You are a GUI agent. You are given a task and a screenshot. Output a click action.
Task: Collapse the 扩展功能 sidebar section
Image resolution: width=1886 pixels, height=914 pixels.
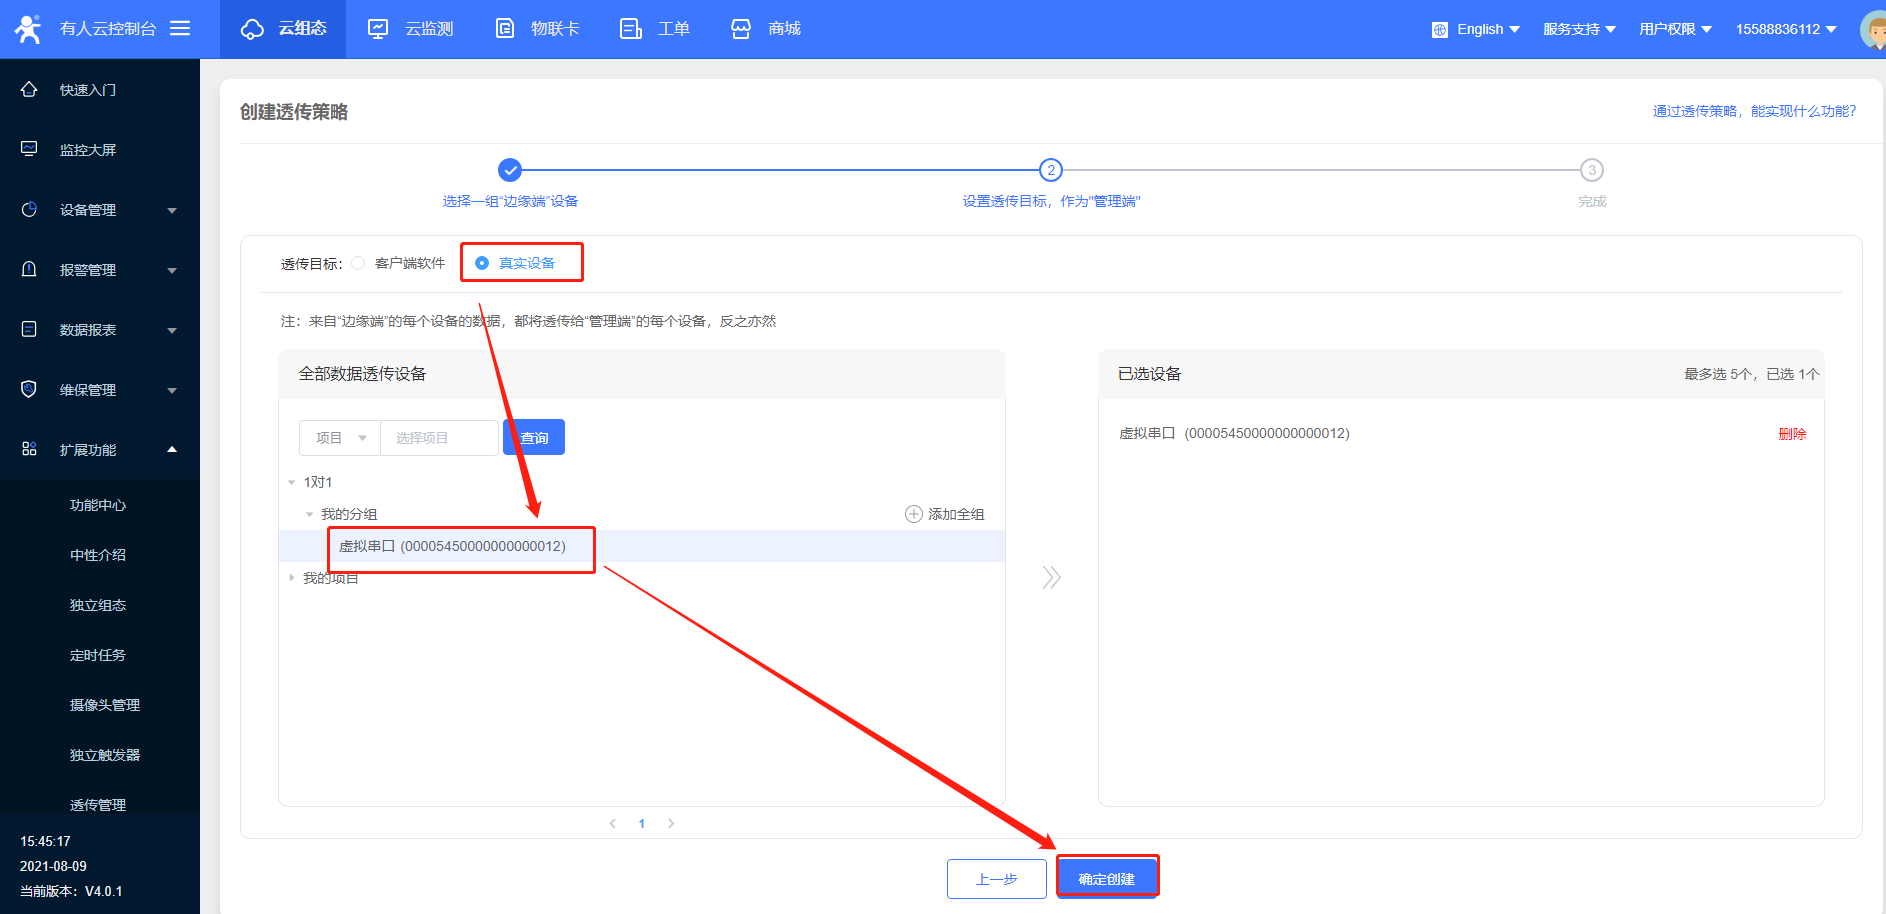coord(172,450)
